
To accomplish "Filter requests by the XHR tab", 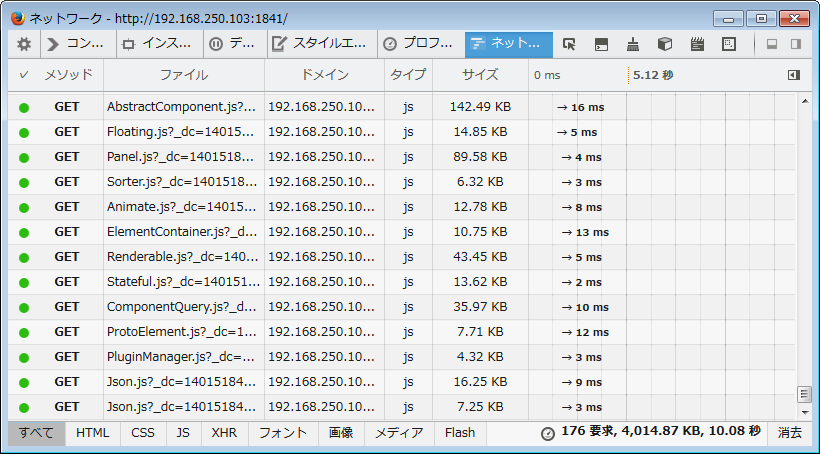I will 224,433.
